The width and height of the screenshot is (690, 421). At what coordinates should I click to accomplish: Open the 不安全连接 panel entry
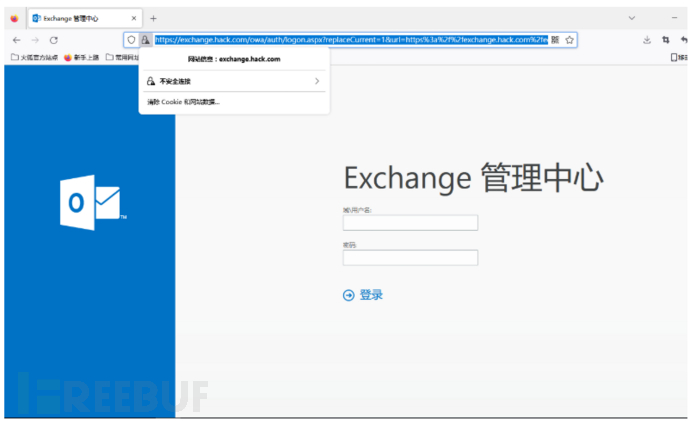tap(234, 81)
